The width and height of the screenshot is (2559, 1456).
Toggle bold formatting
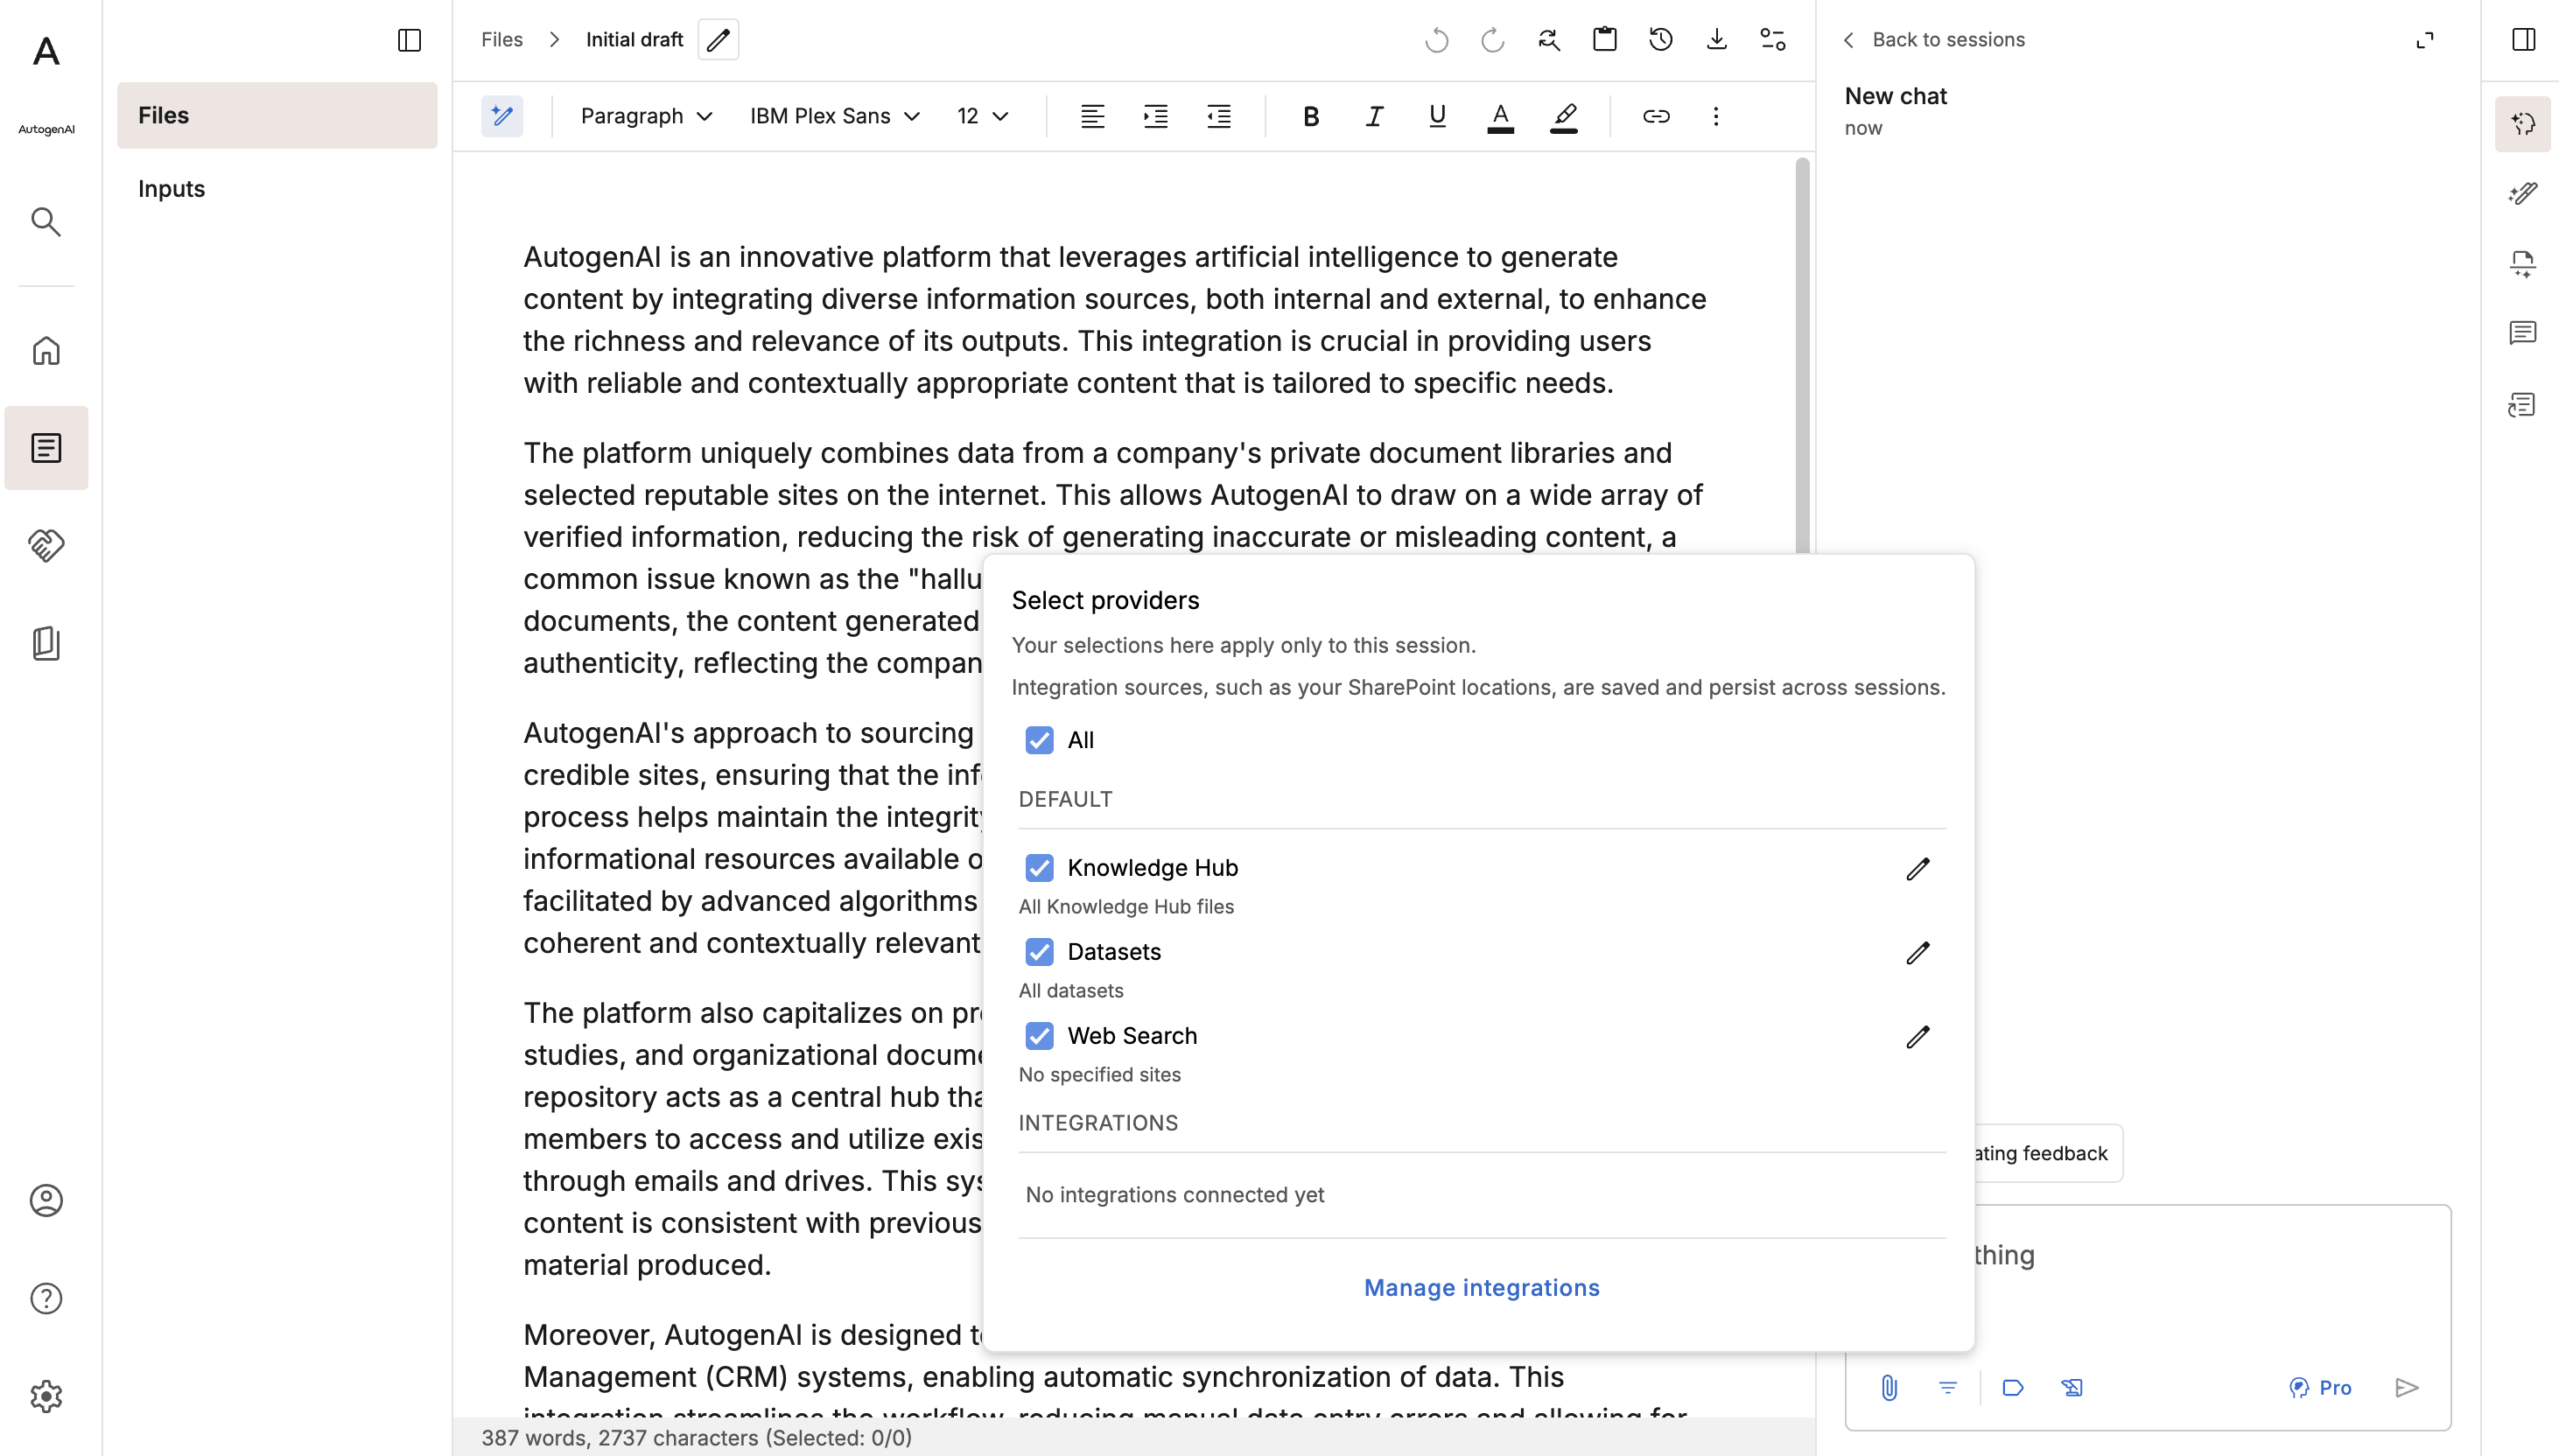(x=1311, y=116)
